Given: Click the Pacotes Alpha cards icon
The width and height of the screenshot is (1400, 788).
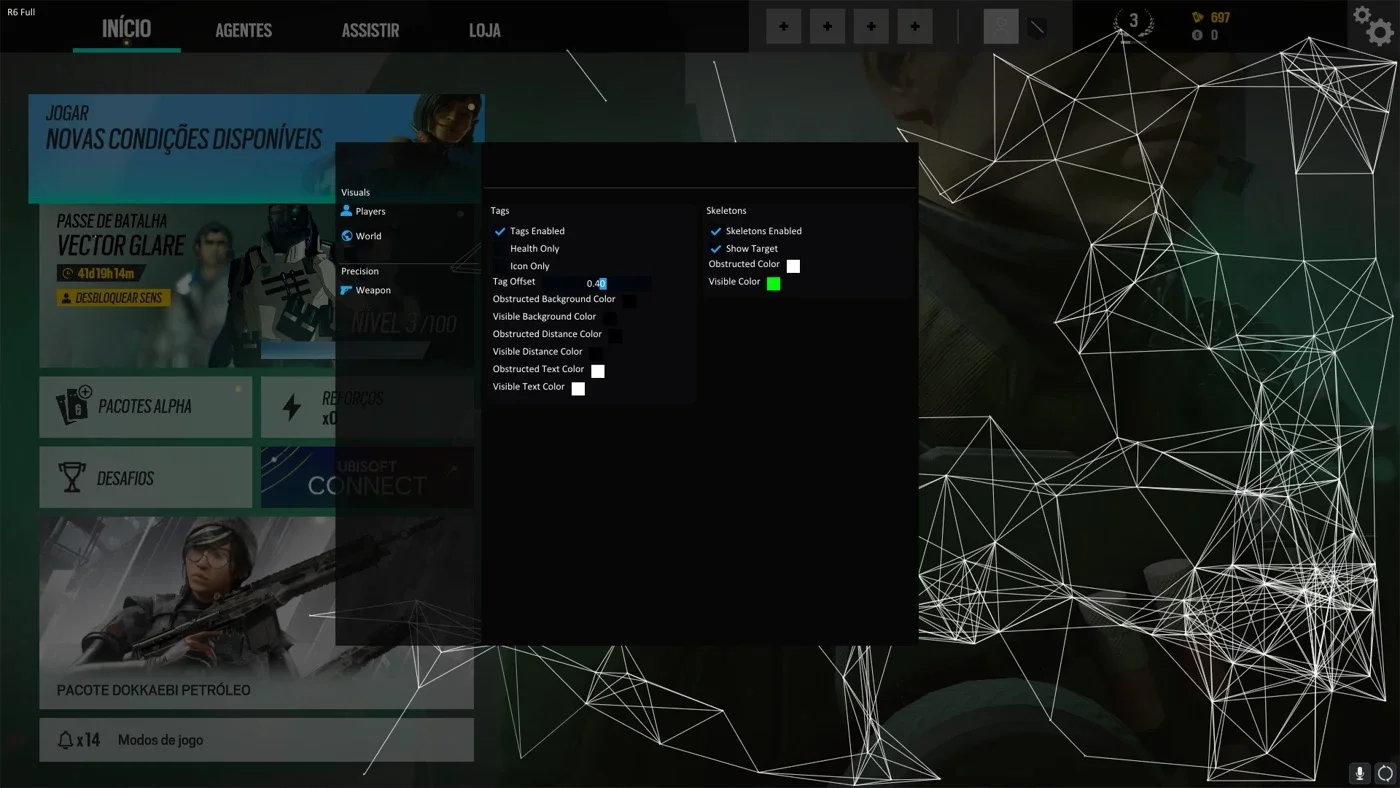Looking at the screenshot, I should click(74, 405).
